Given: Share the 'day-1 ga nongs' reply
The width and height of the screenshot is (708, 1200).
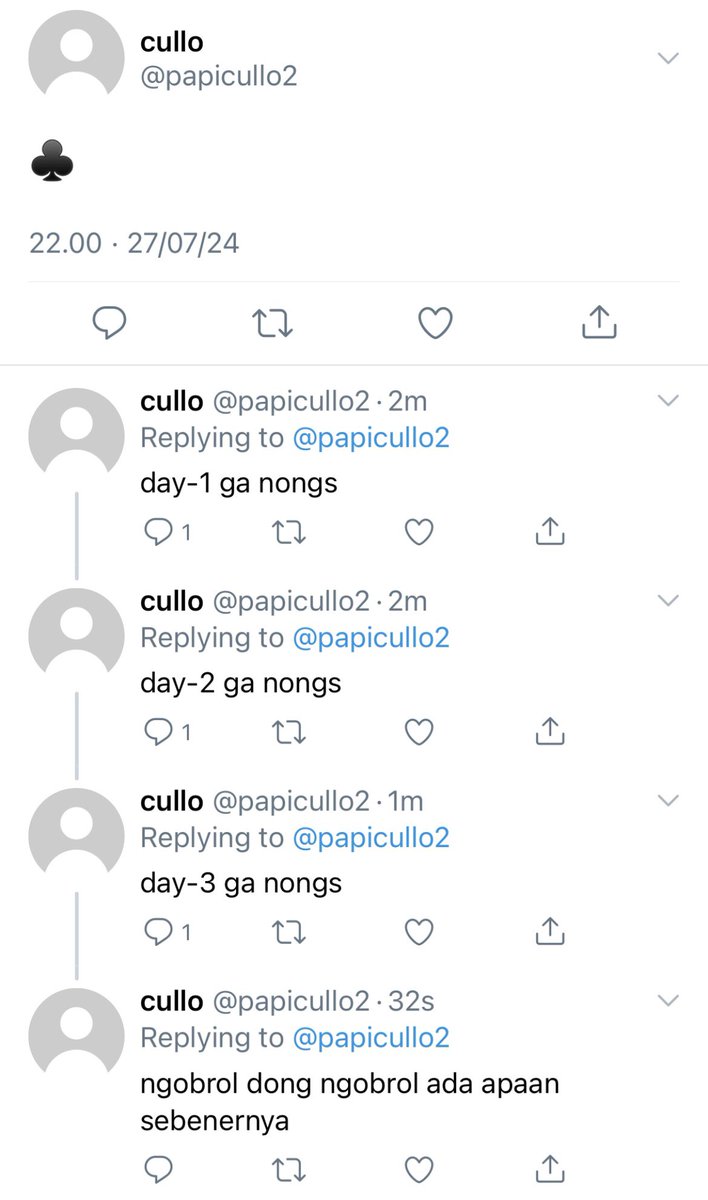Looking at the screenshot, I should click(x=550, y=532).
